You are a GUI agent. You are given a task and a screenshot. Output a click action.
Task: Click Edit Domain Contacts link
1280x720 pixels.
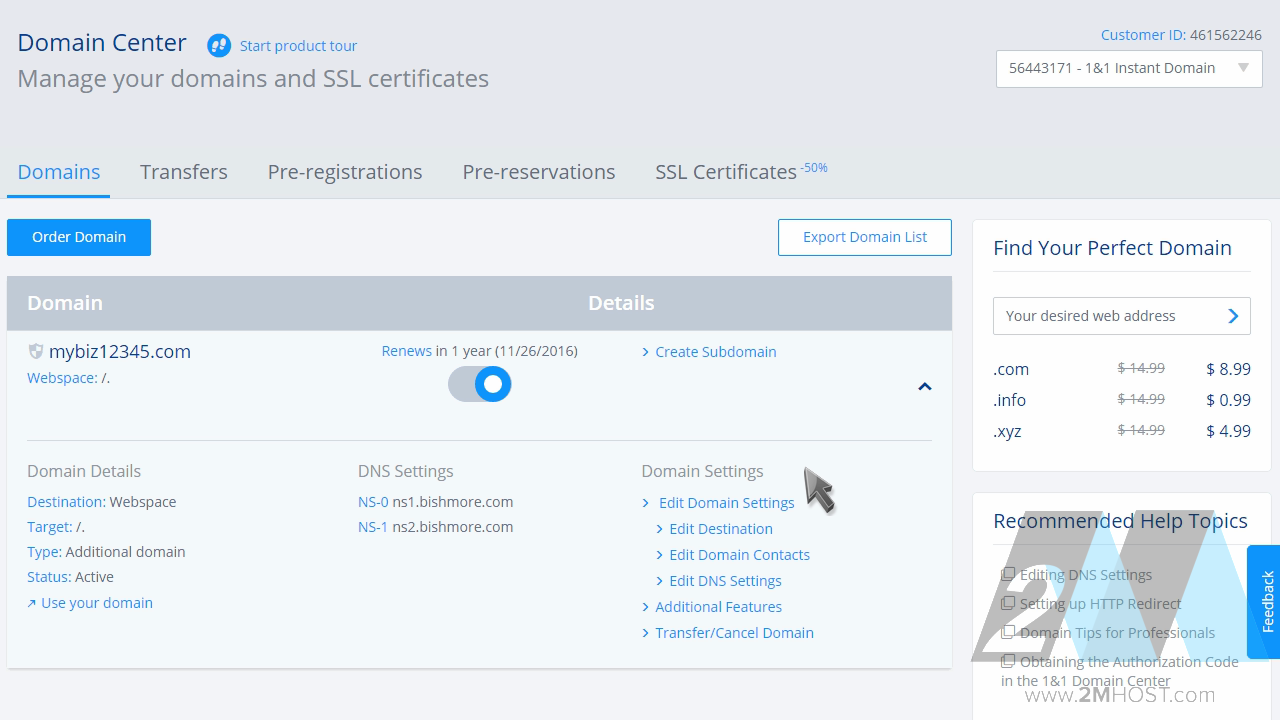740,555
